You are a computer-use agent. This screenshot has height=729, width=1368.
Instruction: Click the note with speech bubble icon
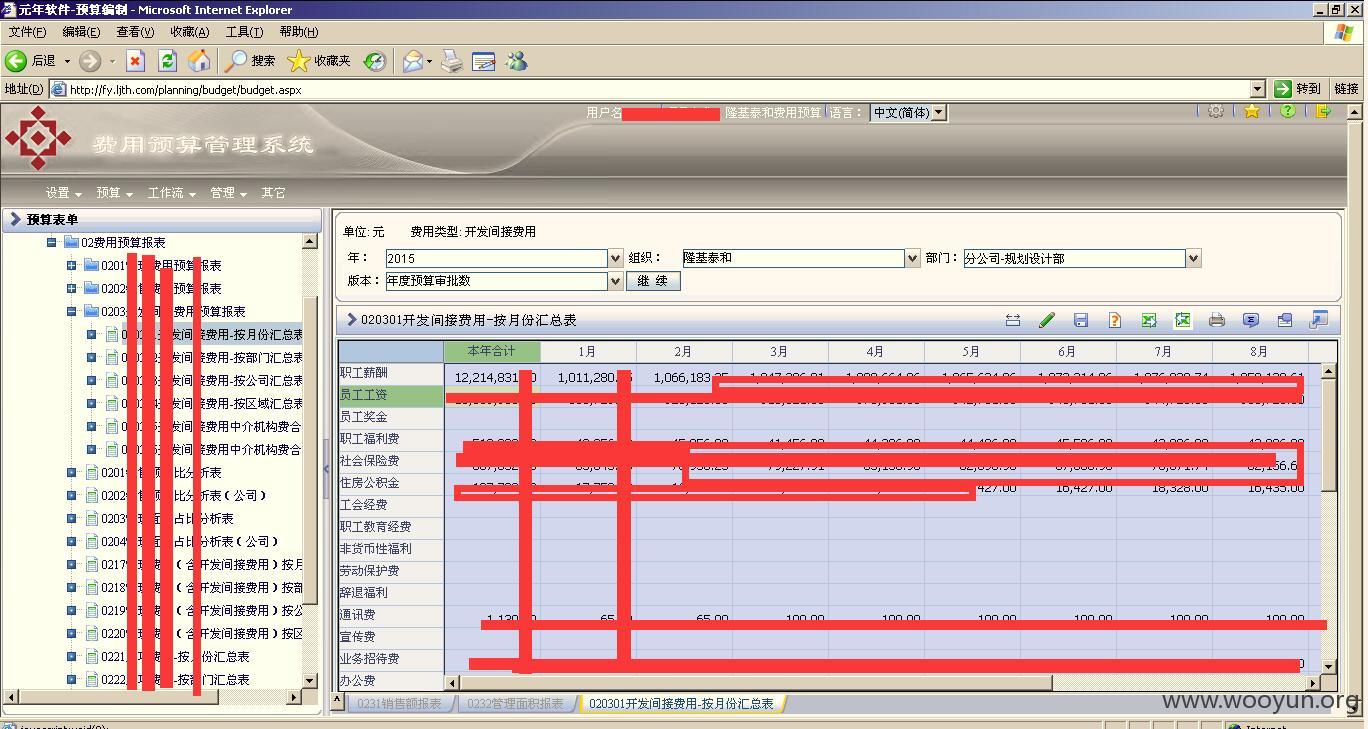[1285, 320]
